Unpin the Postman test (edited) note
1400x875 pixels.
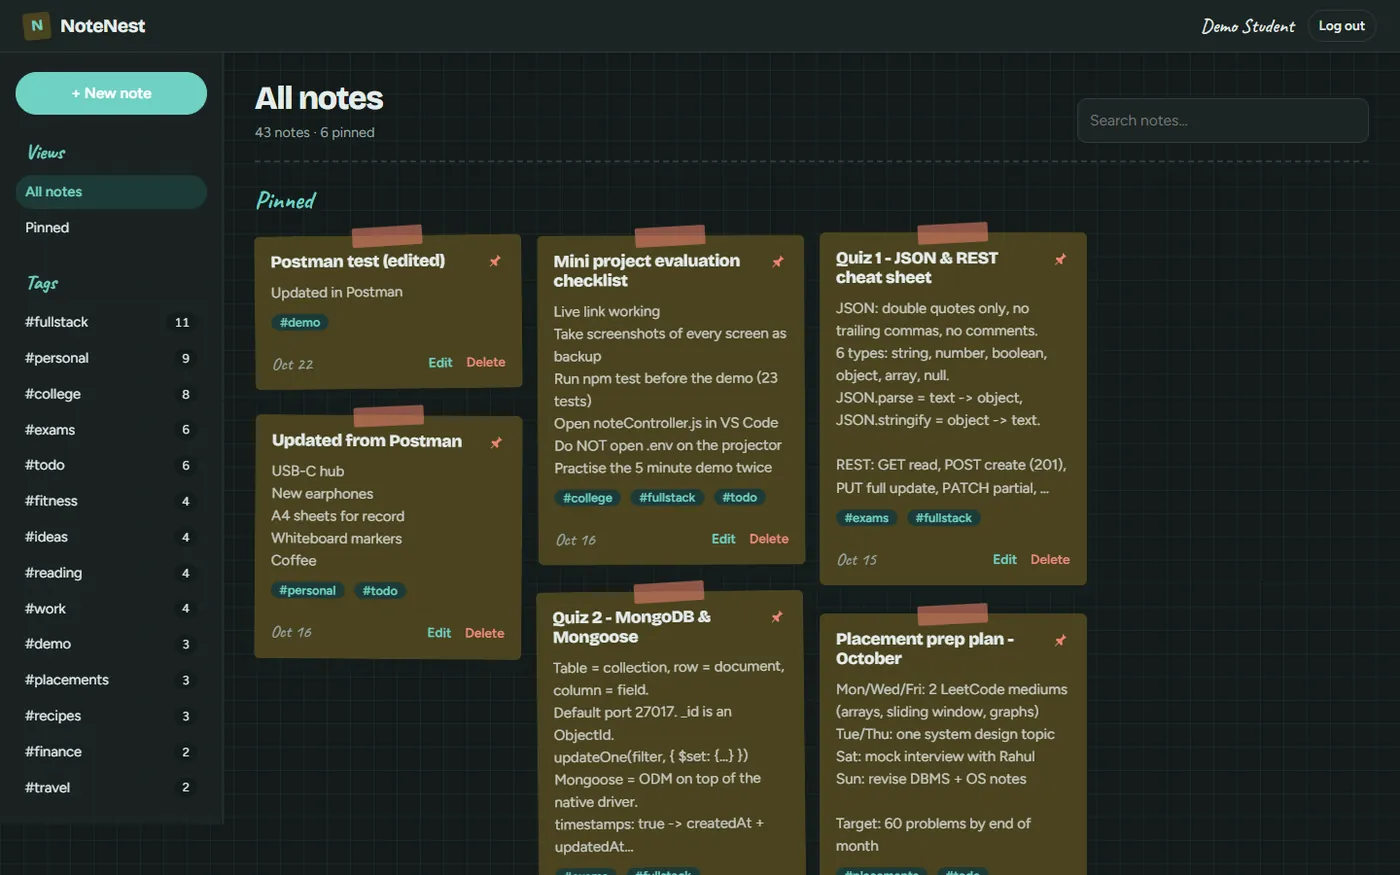(495, 261)
